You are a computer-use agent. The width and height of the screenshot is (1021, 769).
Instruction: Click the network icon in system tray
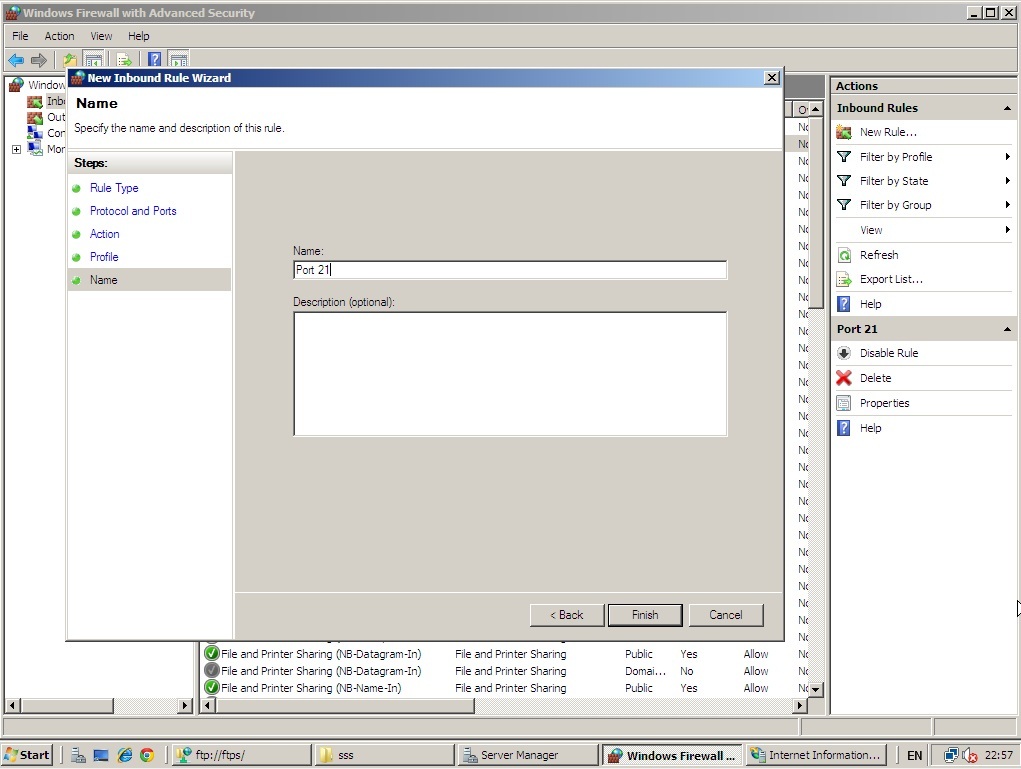951,755
